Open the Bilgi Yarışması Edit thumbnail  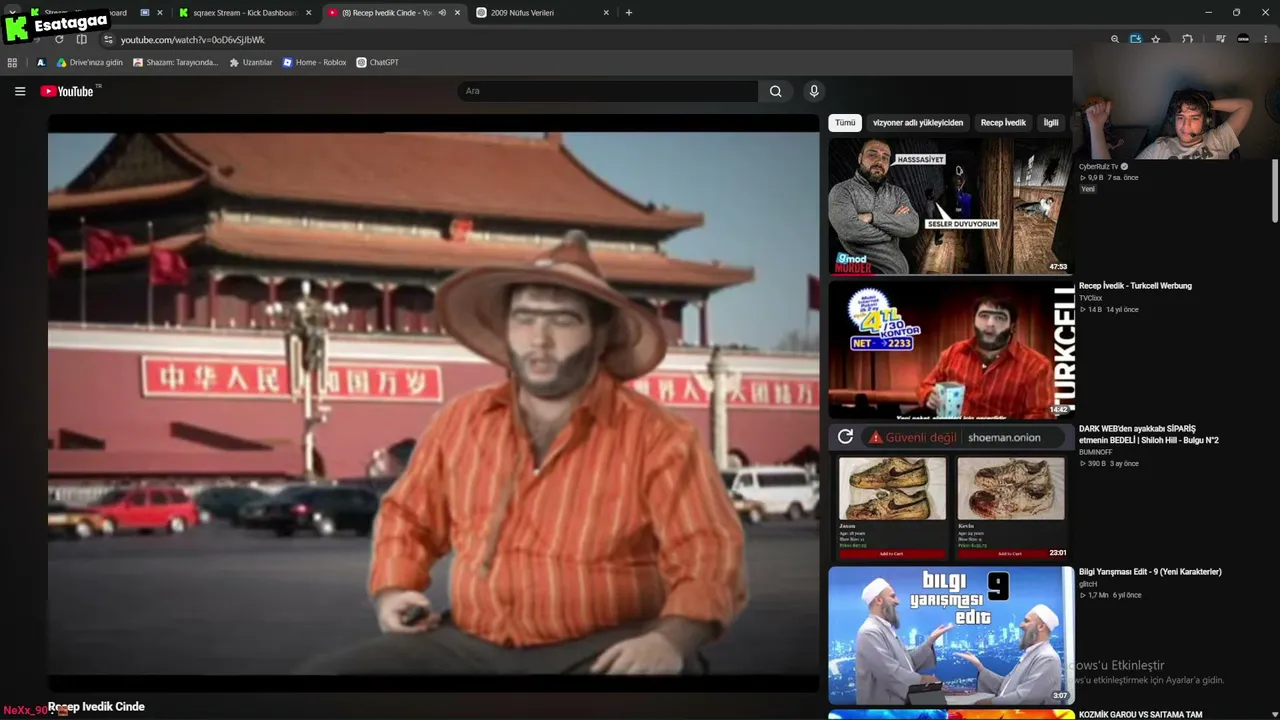[950, 635]
